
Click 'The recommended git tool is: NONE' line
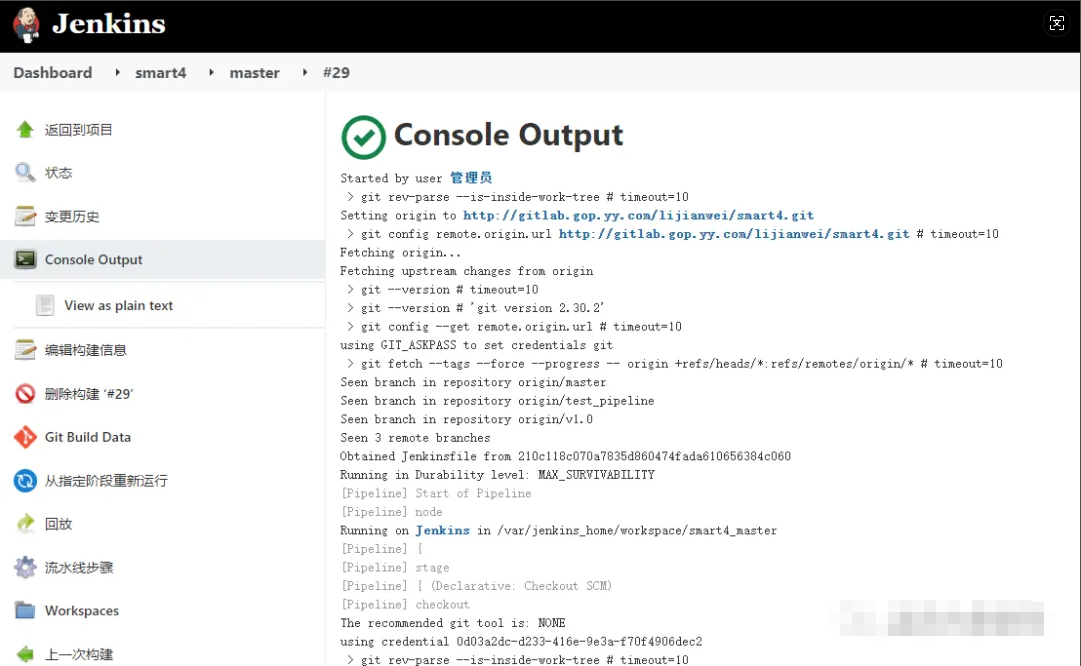coord(452,623)
